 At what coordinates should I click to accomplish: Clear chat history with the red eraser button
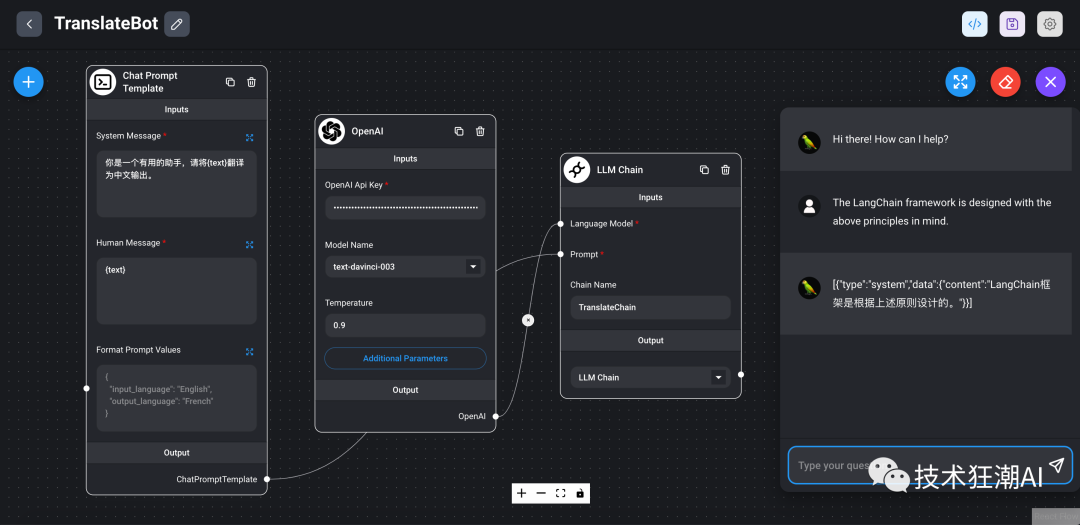(1005, 82)
